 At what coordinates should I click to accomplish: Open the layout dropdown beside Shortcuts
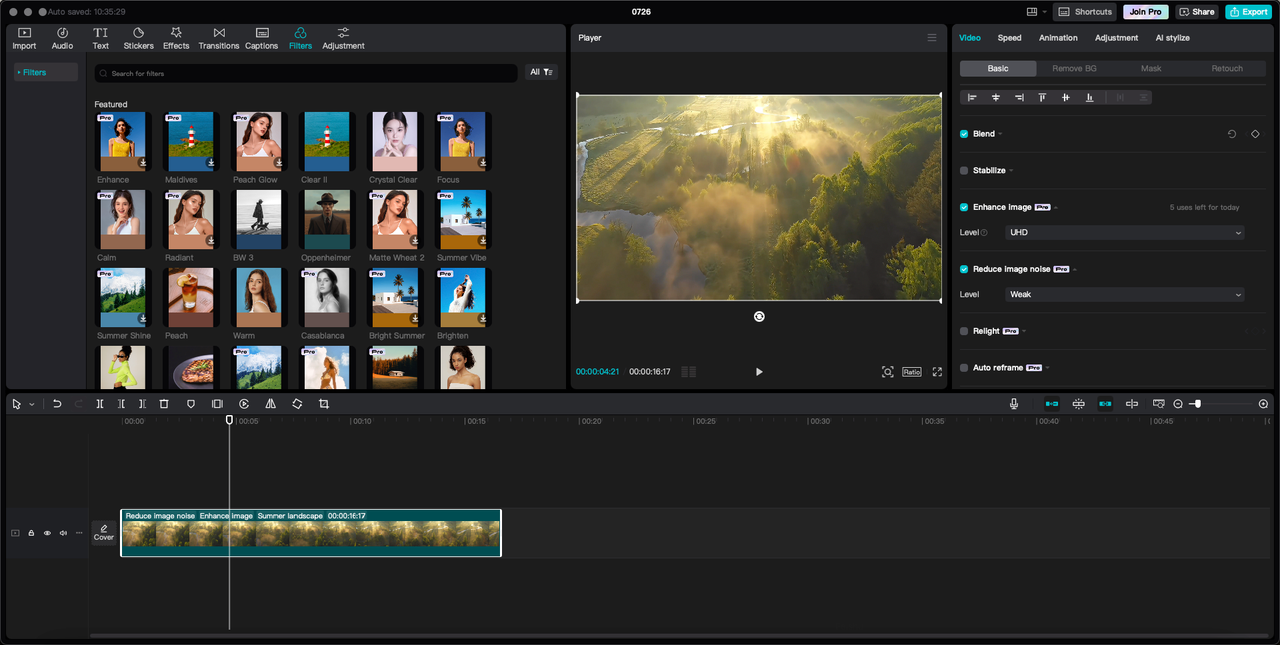[x=1037, y=12]
